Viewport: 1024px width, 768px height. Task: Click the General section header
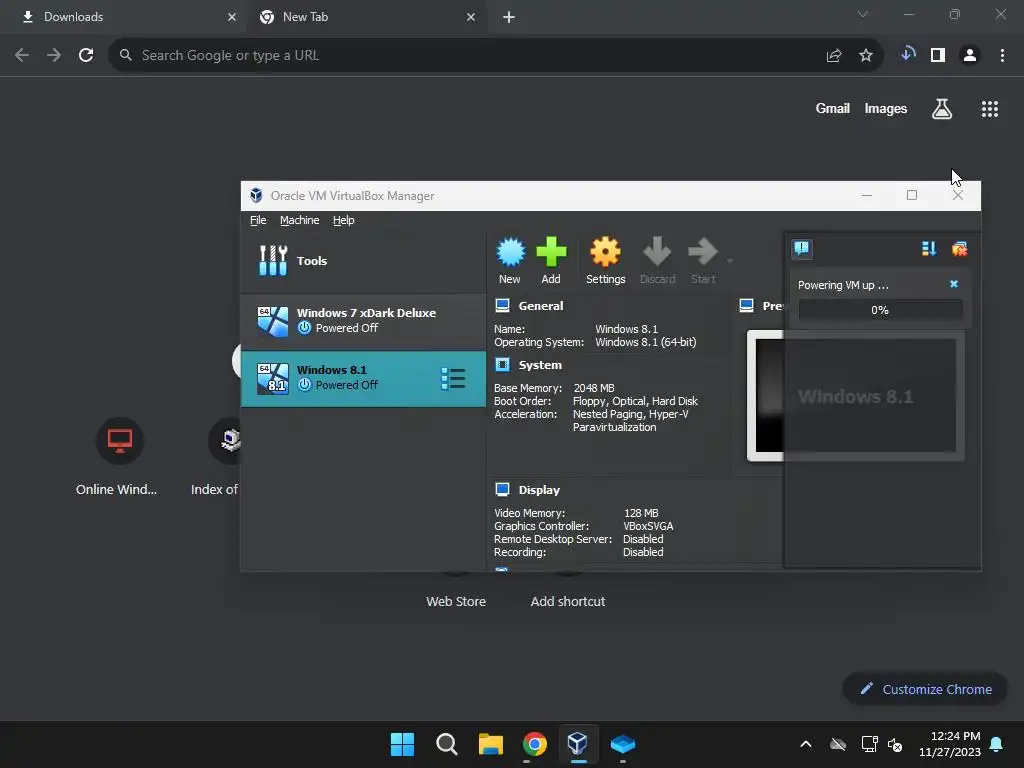tap(541, 306)
